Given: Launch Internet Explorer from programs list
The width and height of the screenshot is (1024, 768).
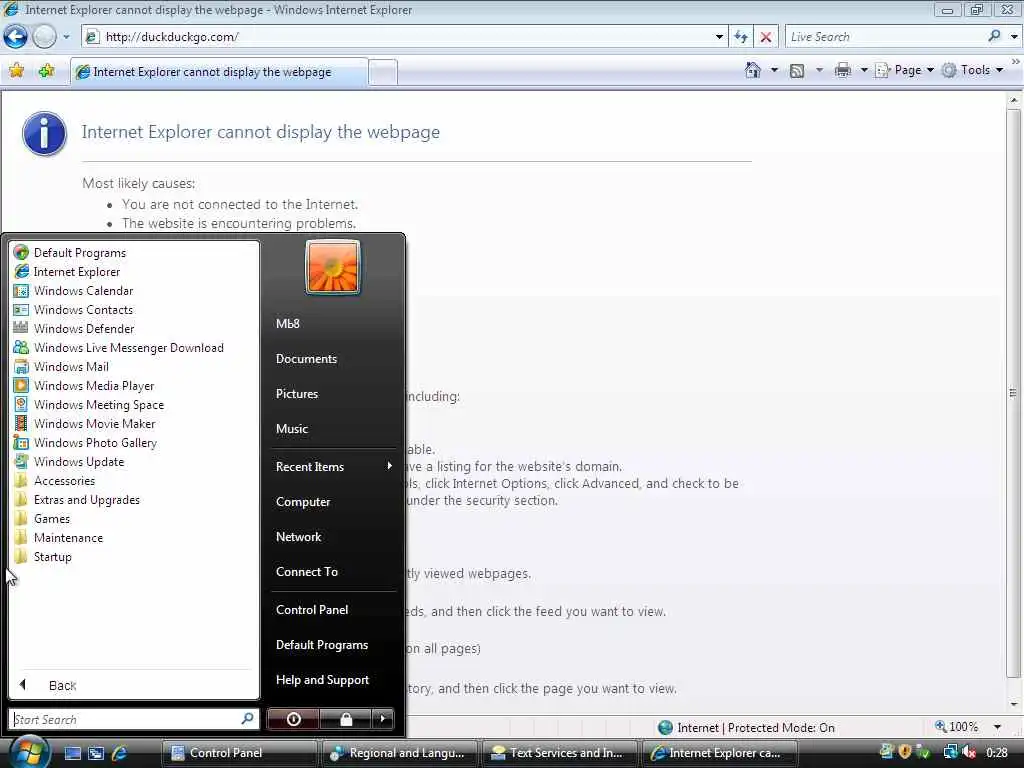Looking at the screenshot, I should click(135, 272).
